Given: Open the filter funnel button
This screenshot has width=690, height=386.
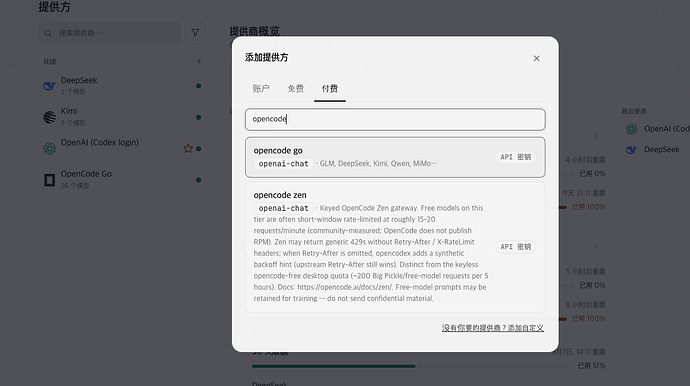Looking at the screenshot, I should pyautogui.click(x=195, y=33).
